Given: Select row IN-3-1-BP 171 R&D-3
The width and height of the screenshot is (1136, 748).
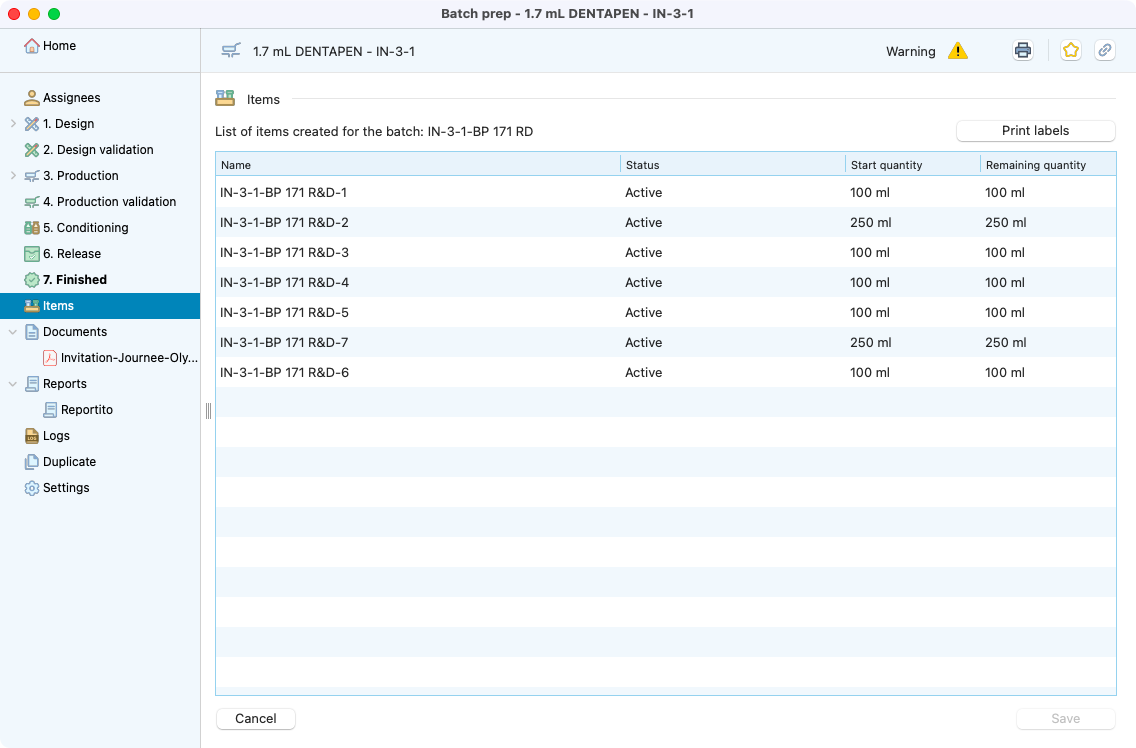Looking at the screenshot, I should pos(666,252).
